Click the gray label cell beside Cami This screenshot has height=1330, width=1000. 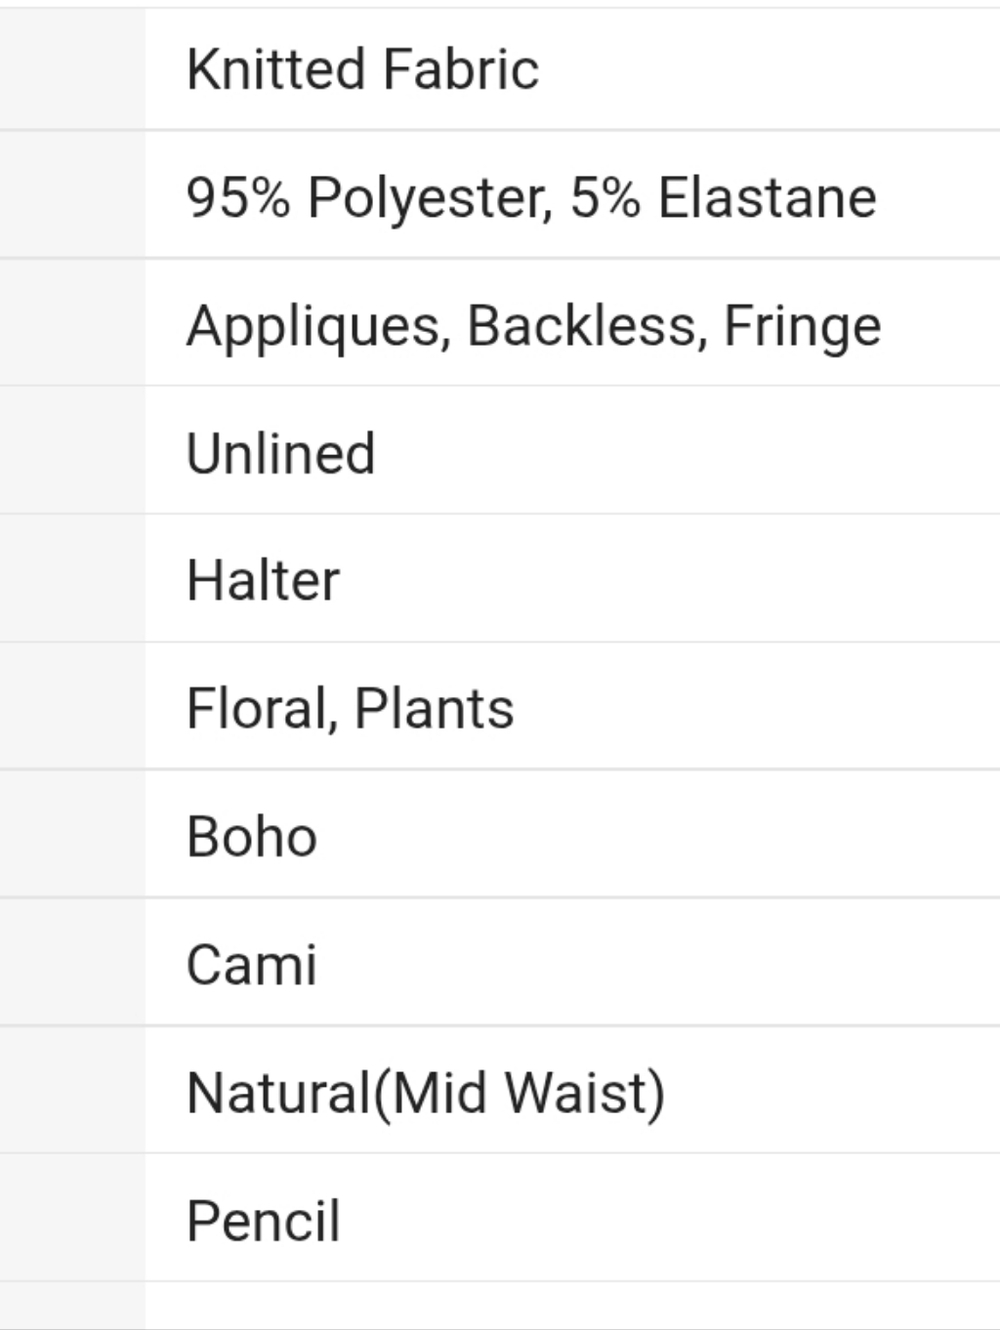point(72,962)
